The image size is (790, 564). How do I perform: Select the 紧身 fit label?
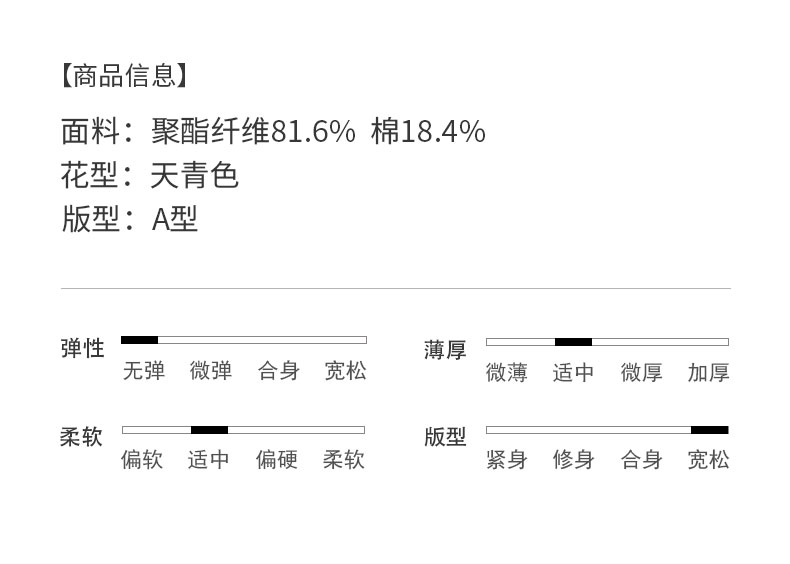506,460
